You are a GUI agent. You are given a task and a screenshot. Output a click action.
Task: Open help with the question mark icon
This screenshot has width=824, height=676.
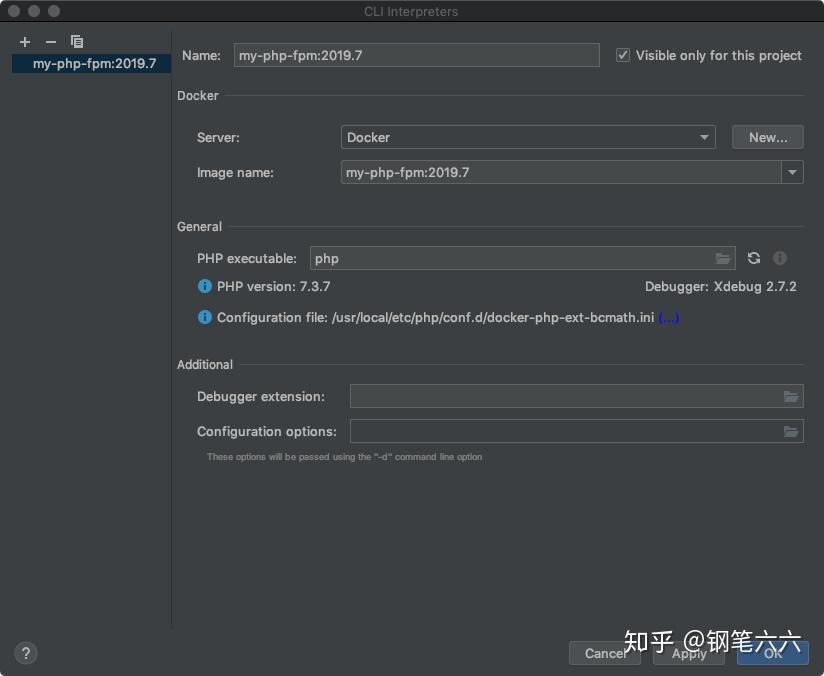(x=26, y=653)
